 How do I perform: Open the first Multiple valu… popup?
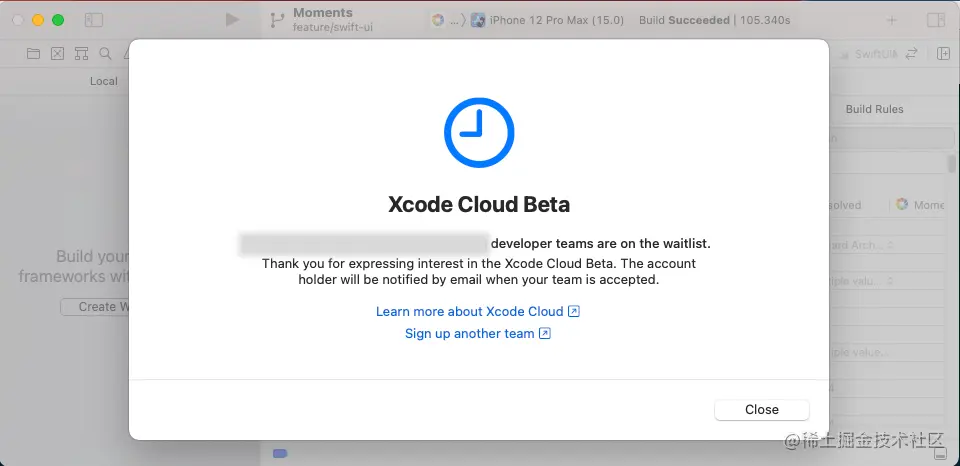pyautogui.click(x=863, y=281)
